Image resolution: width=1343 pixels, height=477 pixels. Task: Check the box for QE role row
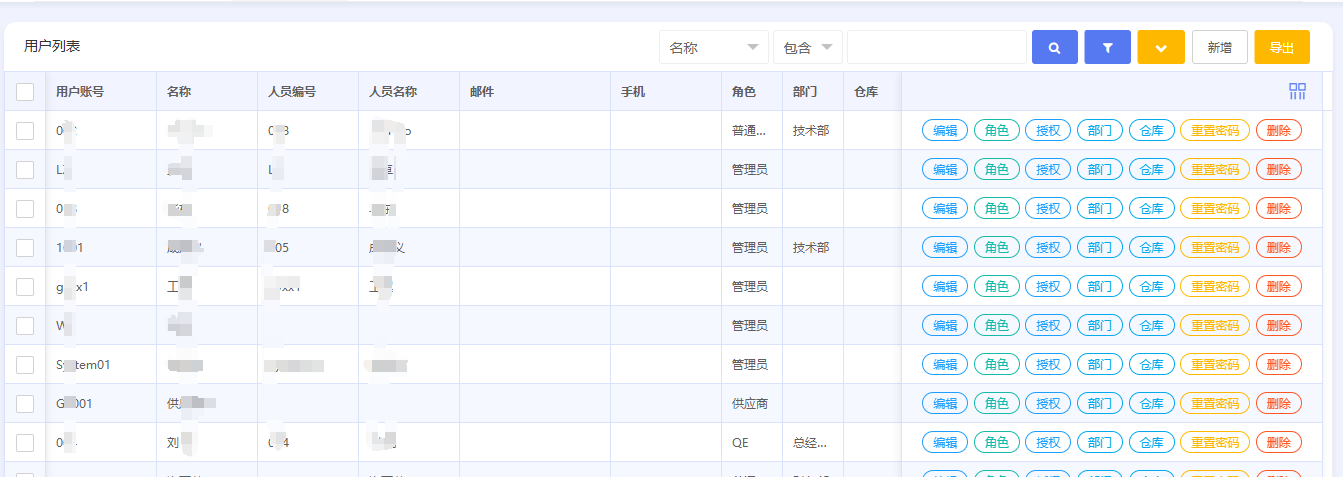[25, 443]
